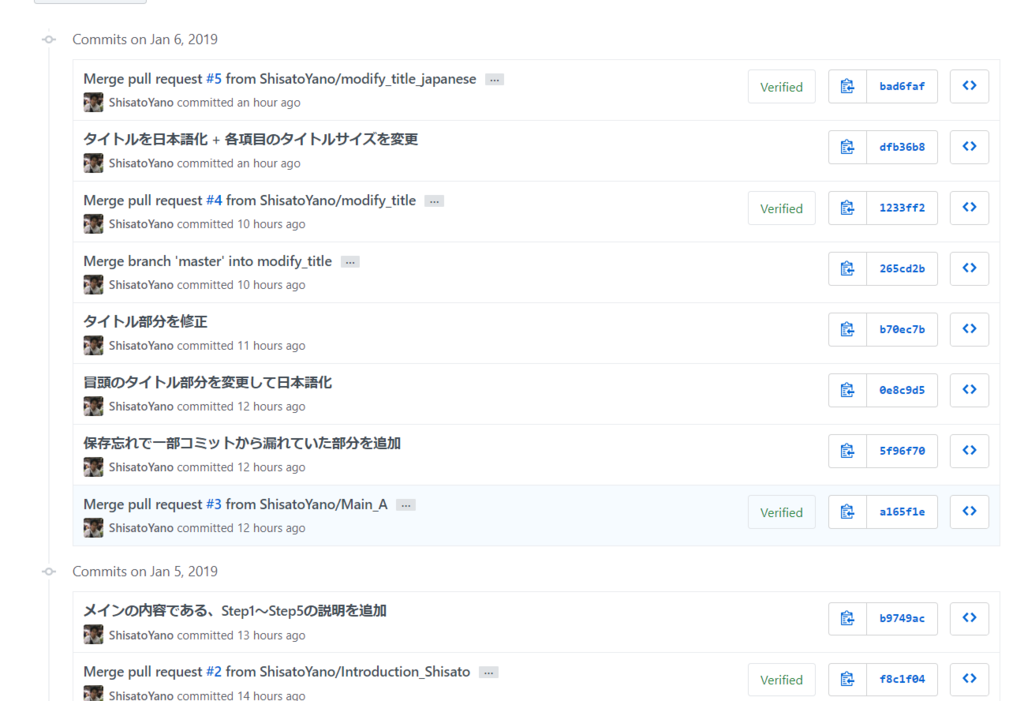Copy the SHA of commit a165f1e
Screen dimensions: 1024x701
846,511
